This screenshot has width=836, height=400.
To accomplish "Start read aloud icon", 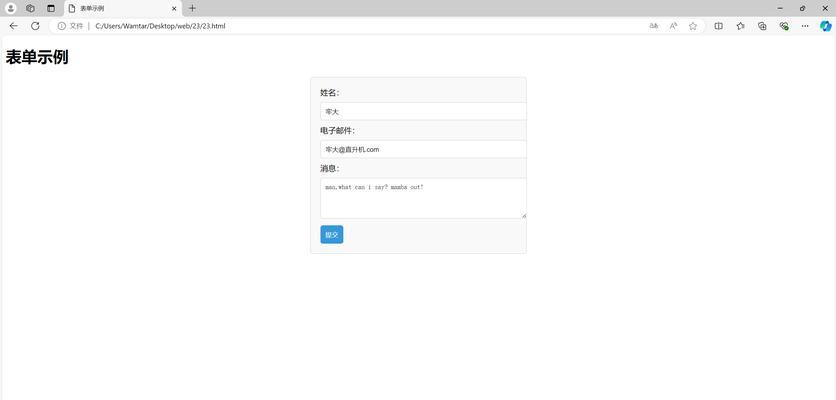I will coord(673,26).
